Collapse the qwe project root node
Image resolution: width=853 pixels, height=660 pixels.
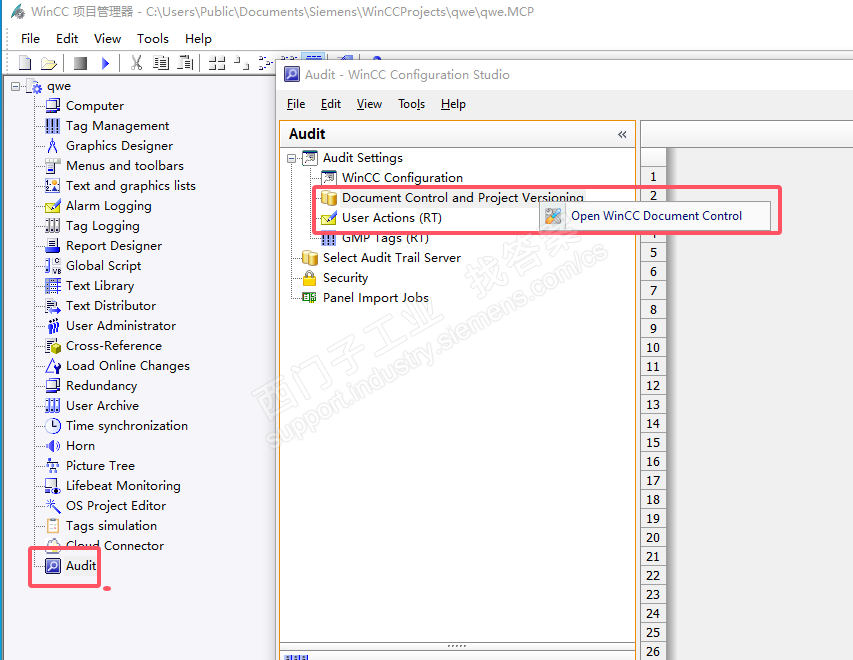15,86
